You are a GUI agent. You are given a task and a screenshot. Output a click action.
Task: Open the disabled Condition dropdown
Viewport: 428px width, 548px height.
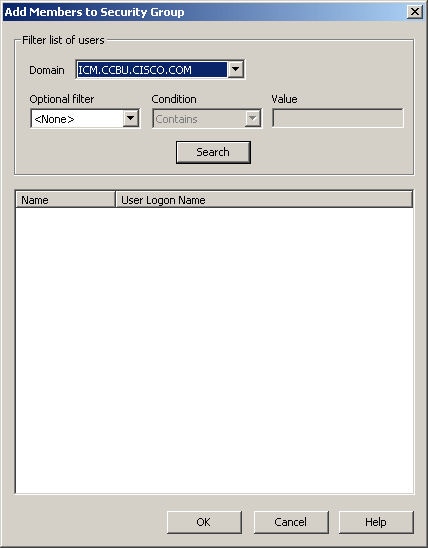253,119
